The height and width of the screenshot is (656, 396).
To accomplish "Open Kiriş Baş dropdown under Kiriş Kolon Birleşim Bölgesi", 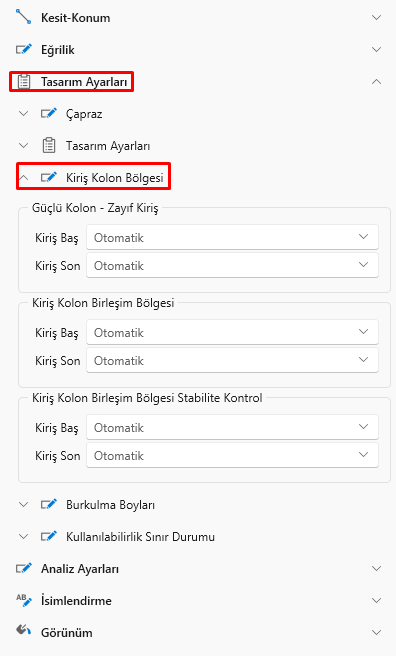I will 232,332.
